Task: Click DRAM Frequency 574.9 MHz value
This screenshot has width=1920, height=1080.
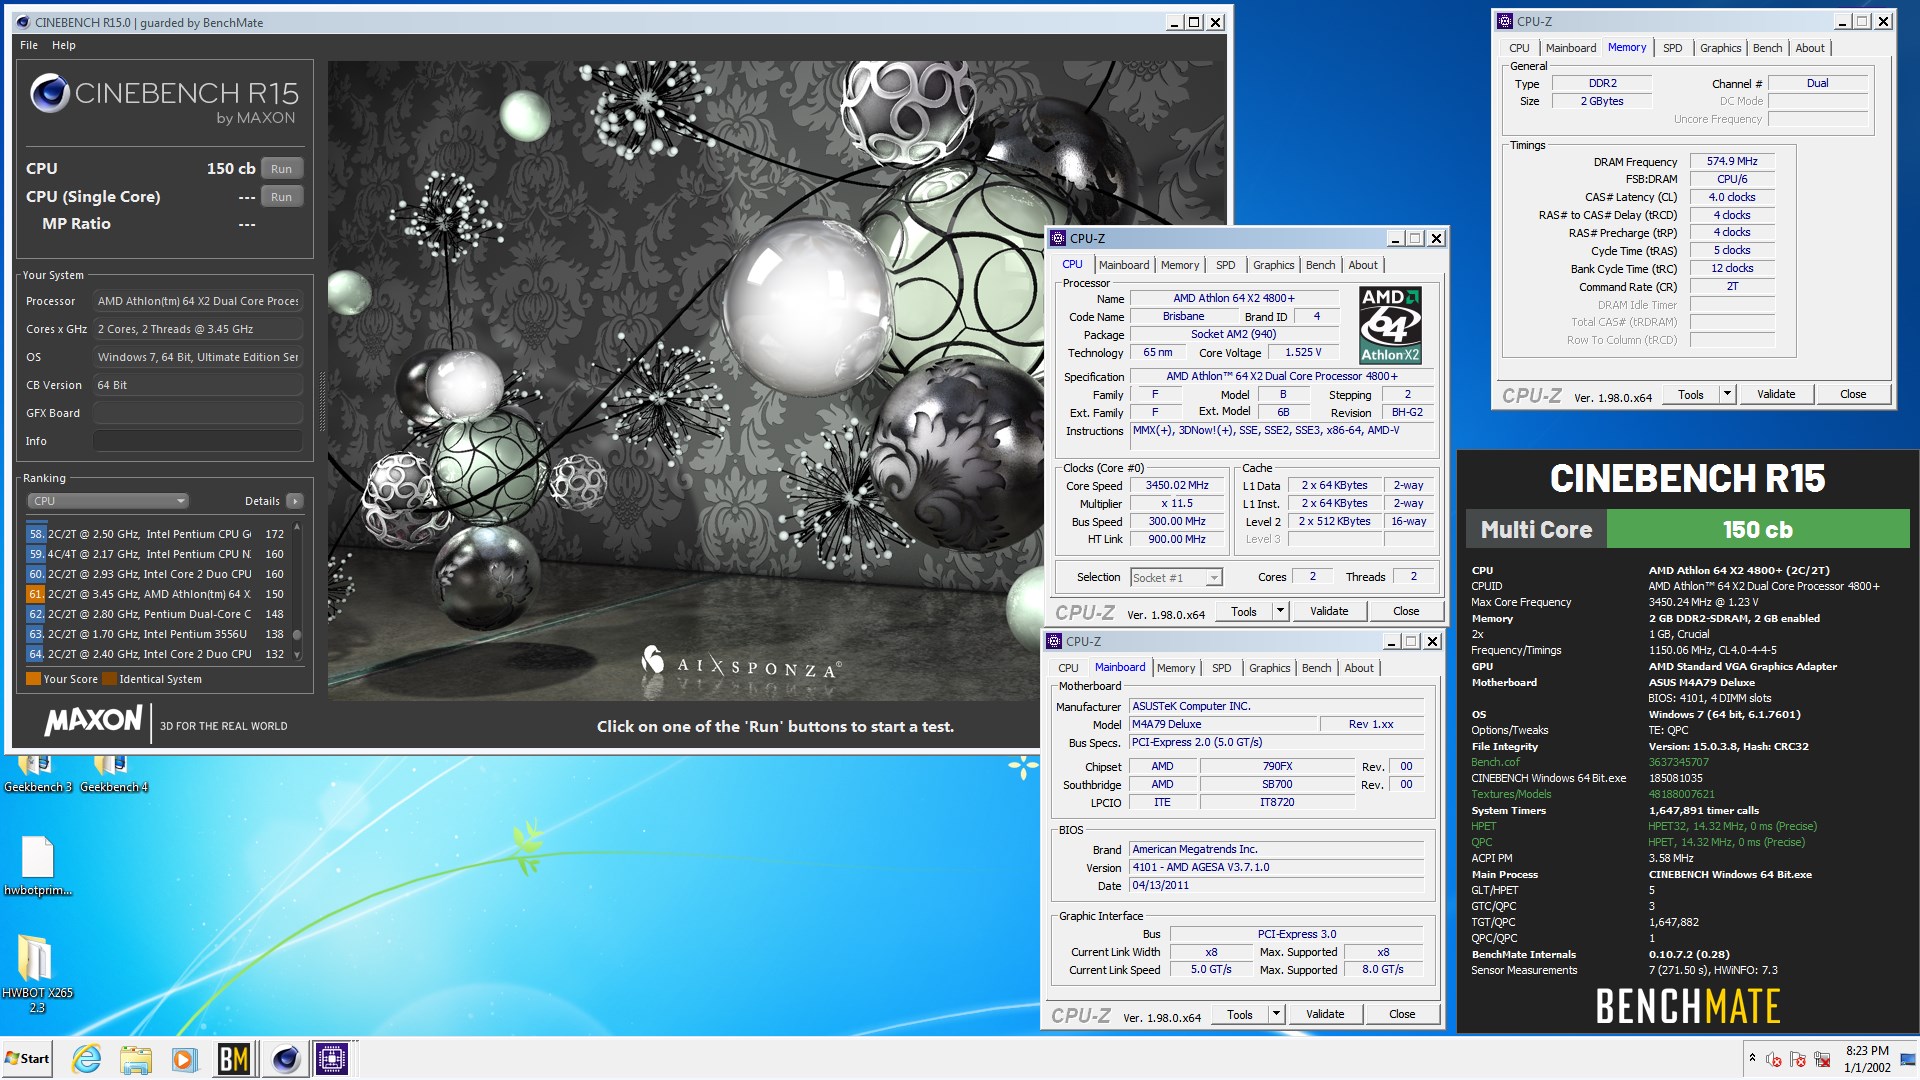Action: point(1732,161)
